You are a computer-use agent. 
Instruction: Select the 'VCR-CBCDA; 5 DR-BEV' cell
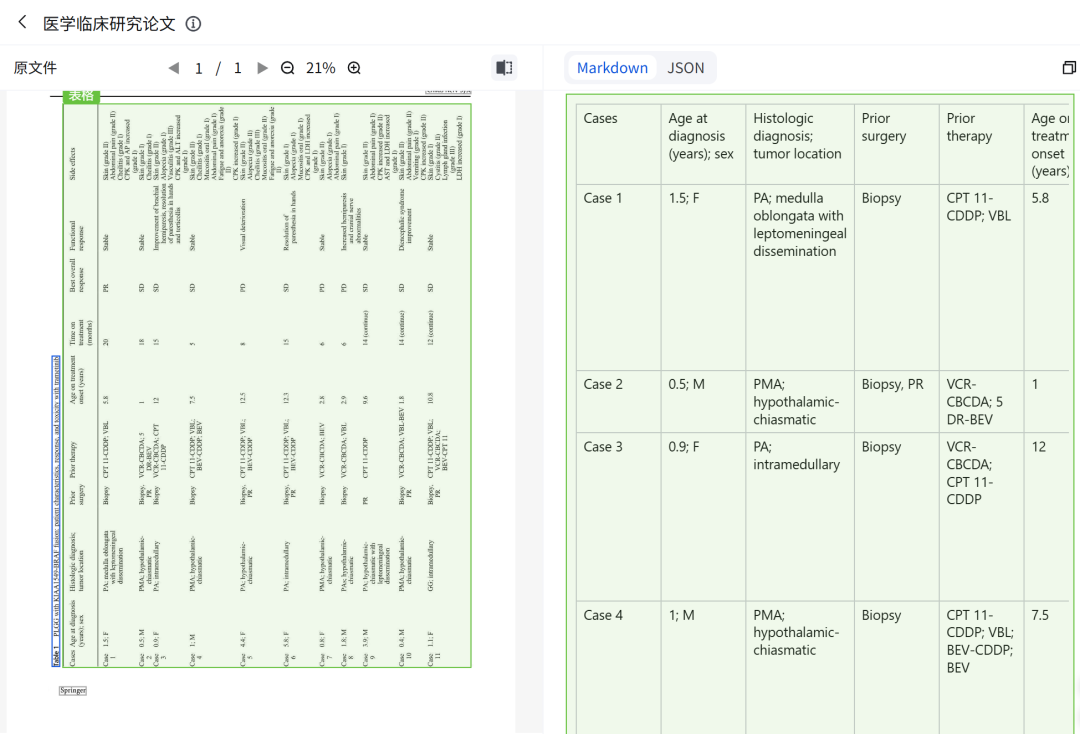[982, 402]
